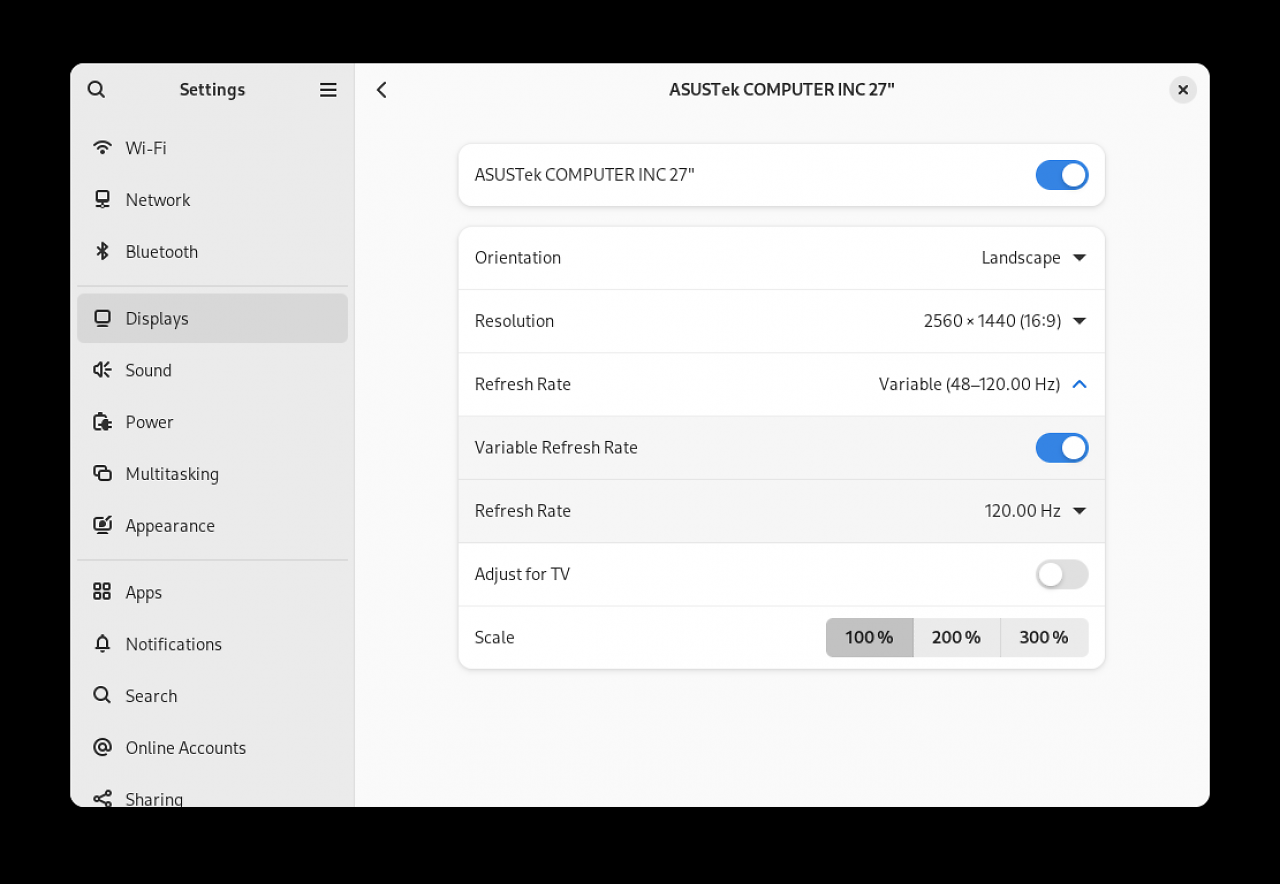Select the Wi-Fi settings panel
The width and height of the screenshot is (1280, 884).
pos(212,148)
